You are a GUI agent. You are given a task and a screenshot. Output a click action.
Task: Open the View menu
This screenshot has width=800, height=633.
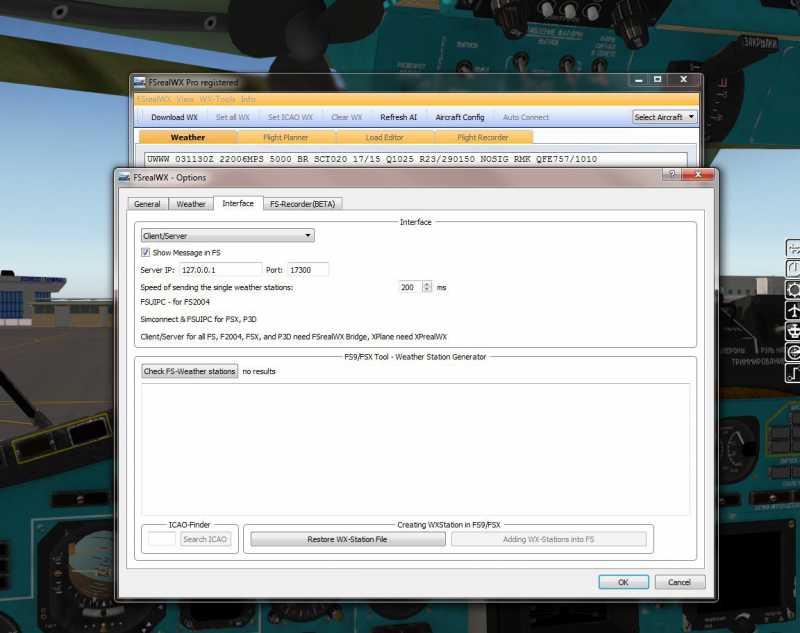(185, 99)
